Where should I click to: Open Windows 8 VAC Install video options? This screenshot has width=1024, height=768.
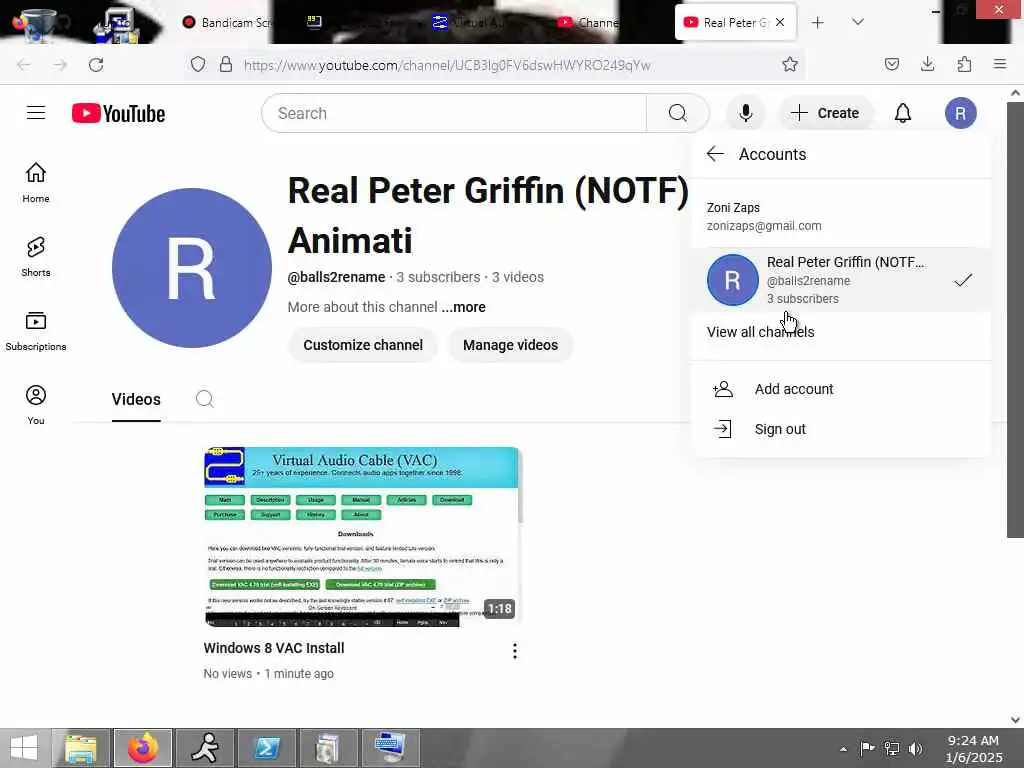click(x=515, y=650)
